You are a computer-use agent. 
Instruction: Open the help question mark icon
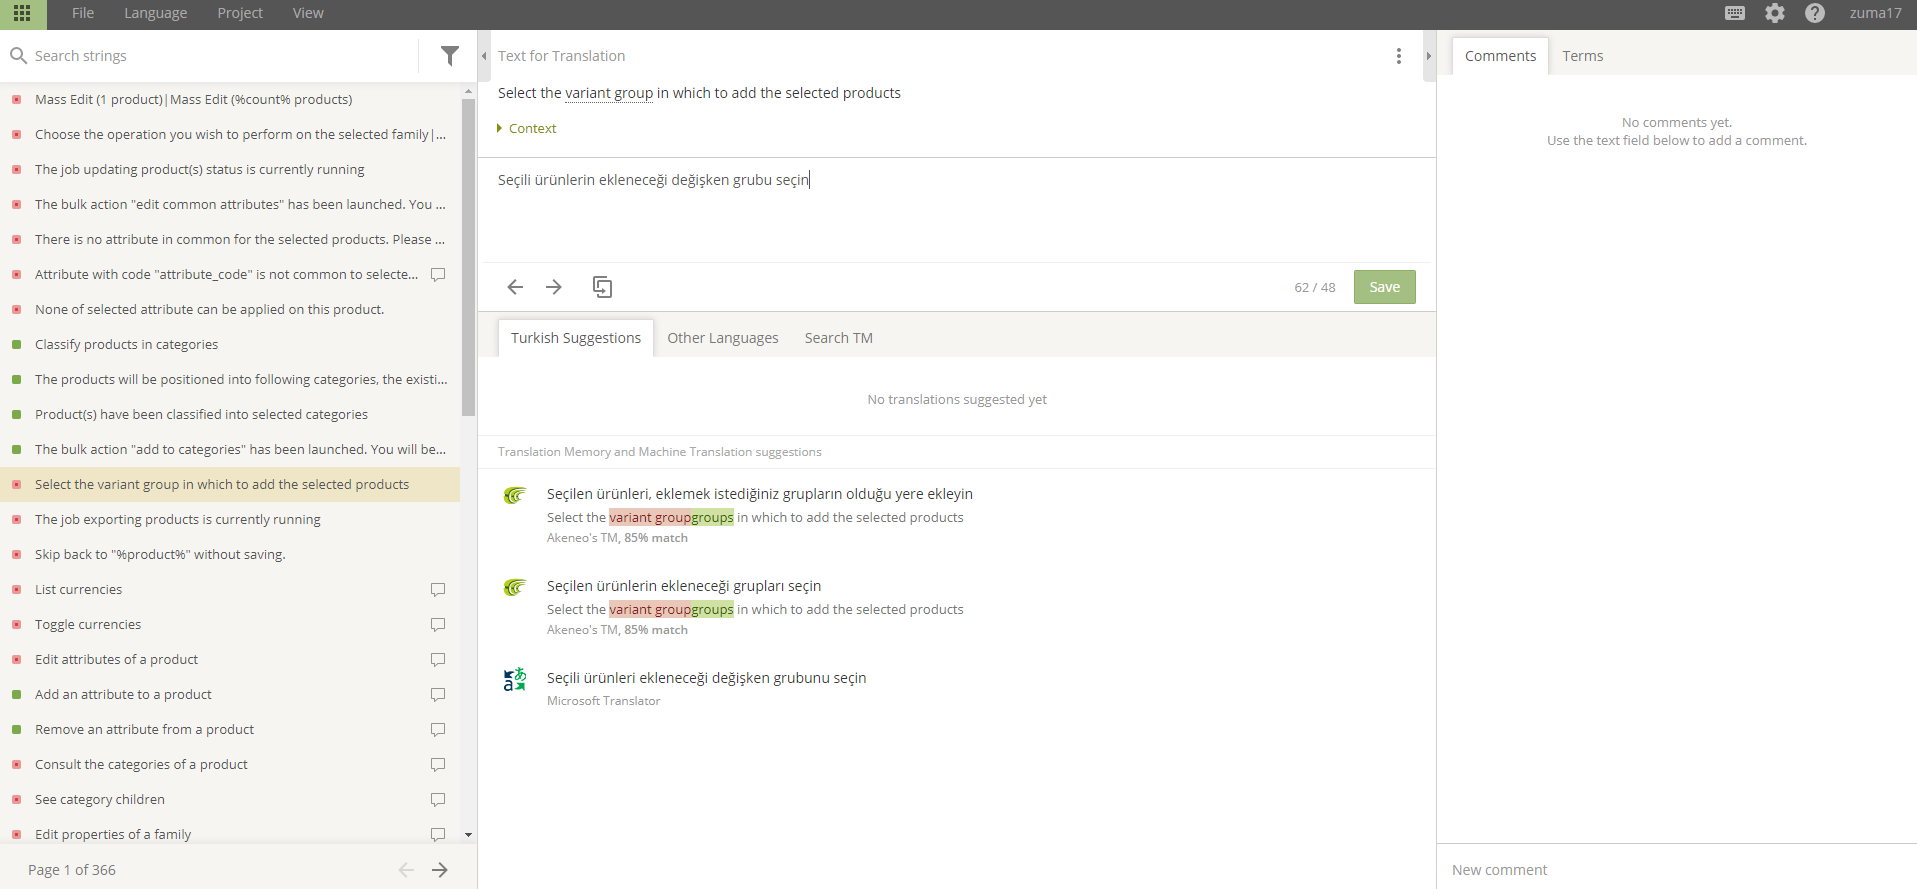1815,13
